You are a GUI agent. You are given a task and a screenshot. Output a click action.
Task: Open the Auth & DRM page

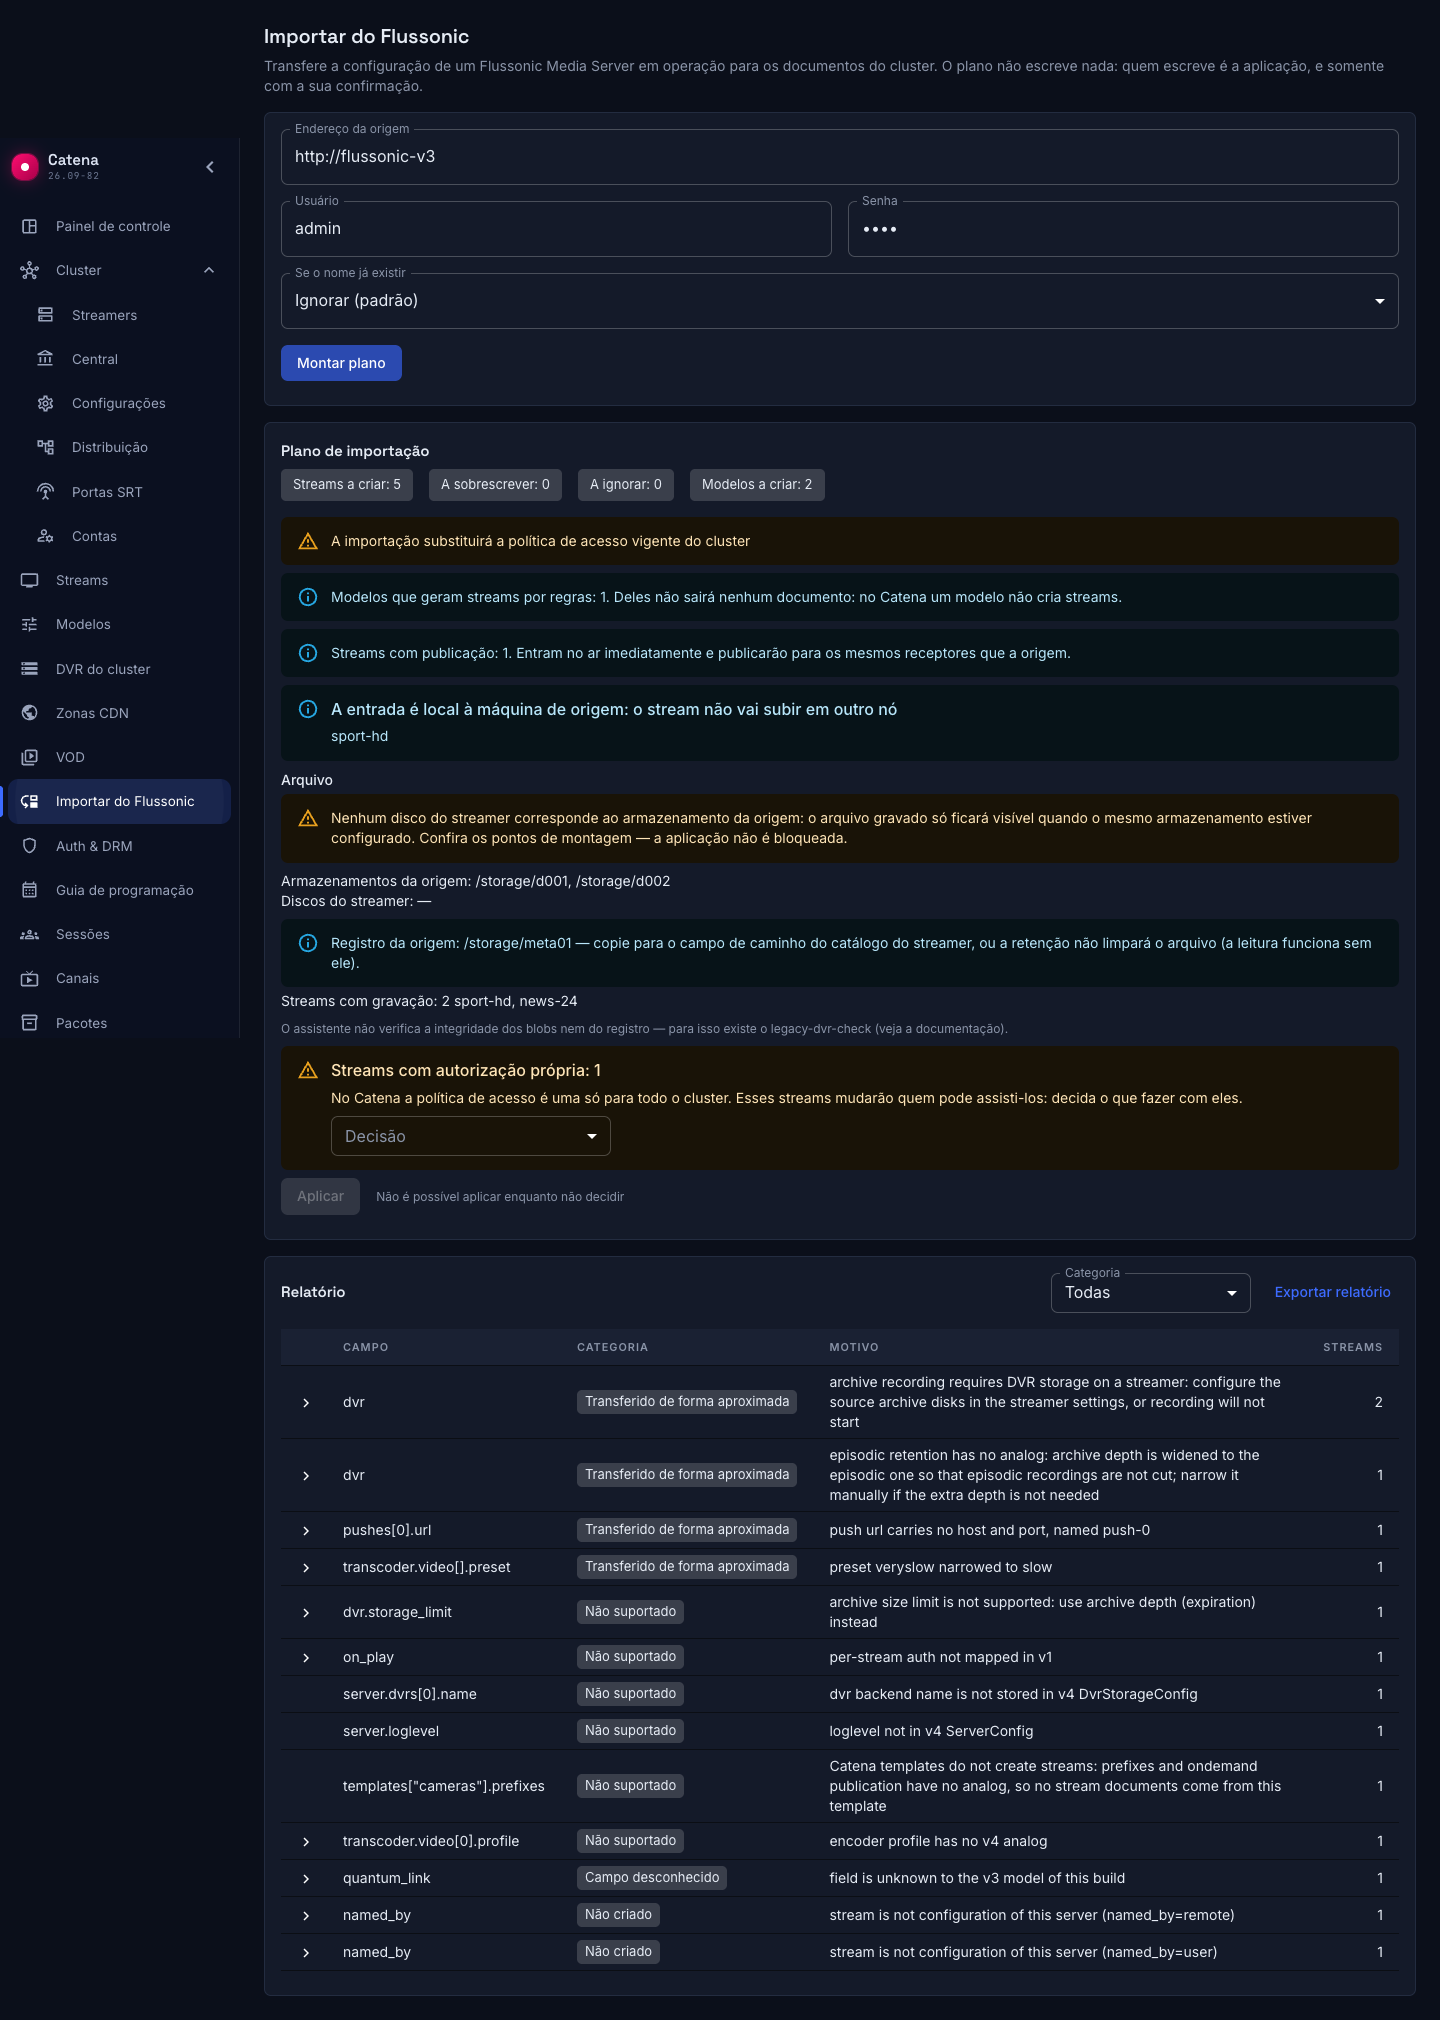(120, 846)
